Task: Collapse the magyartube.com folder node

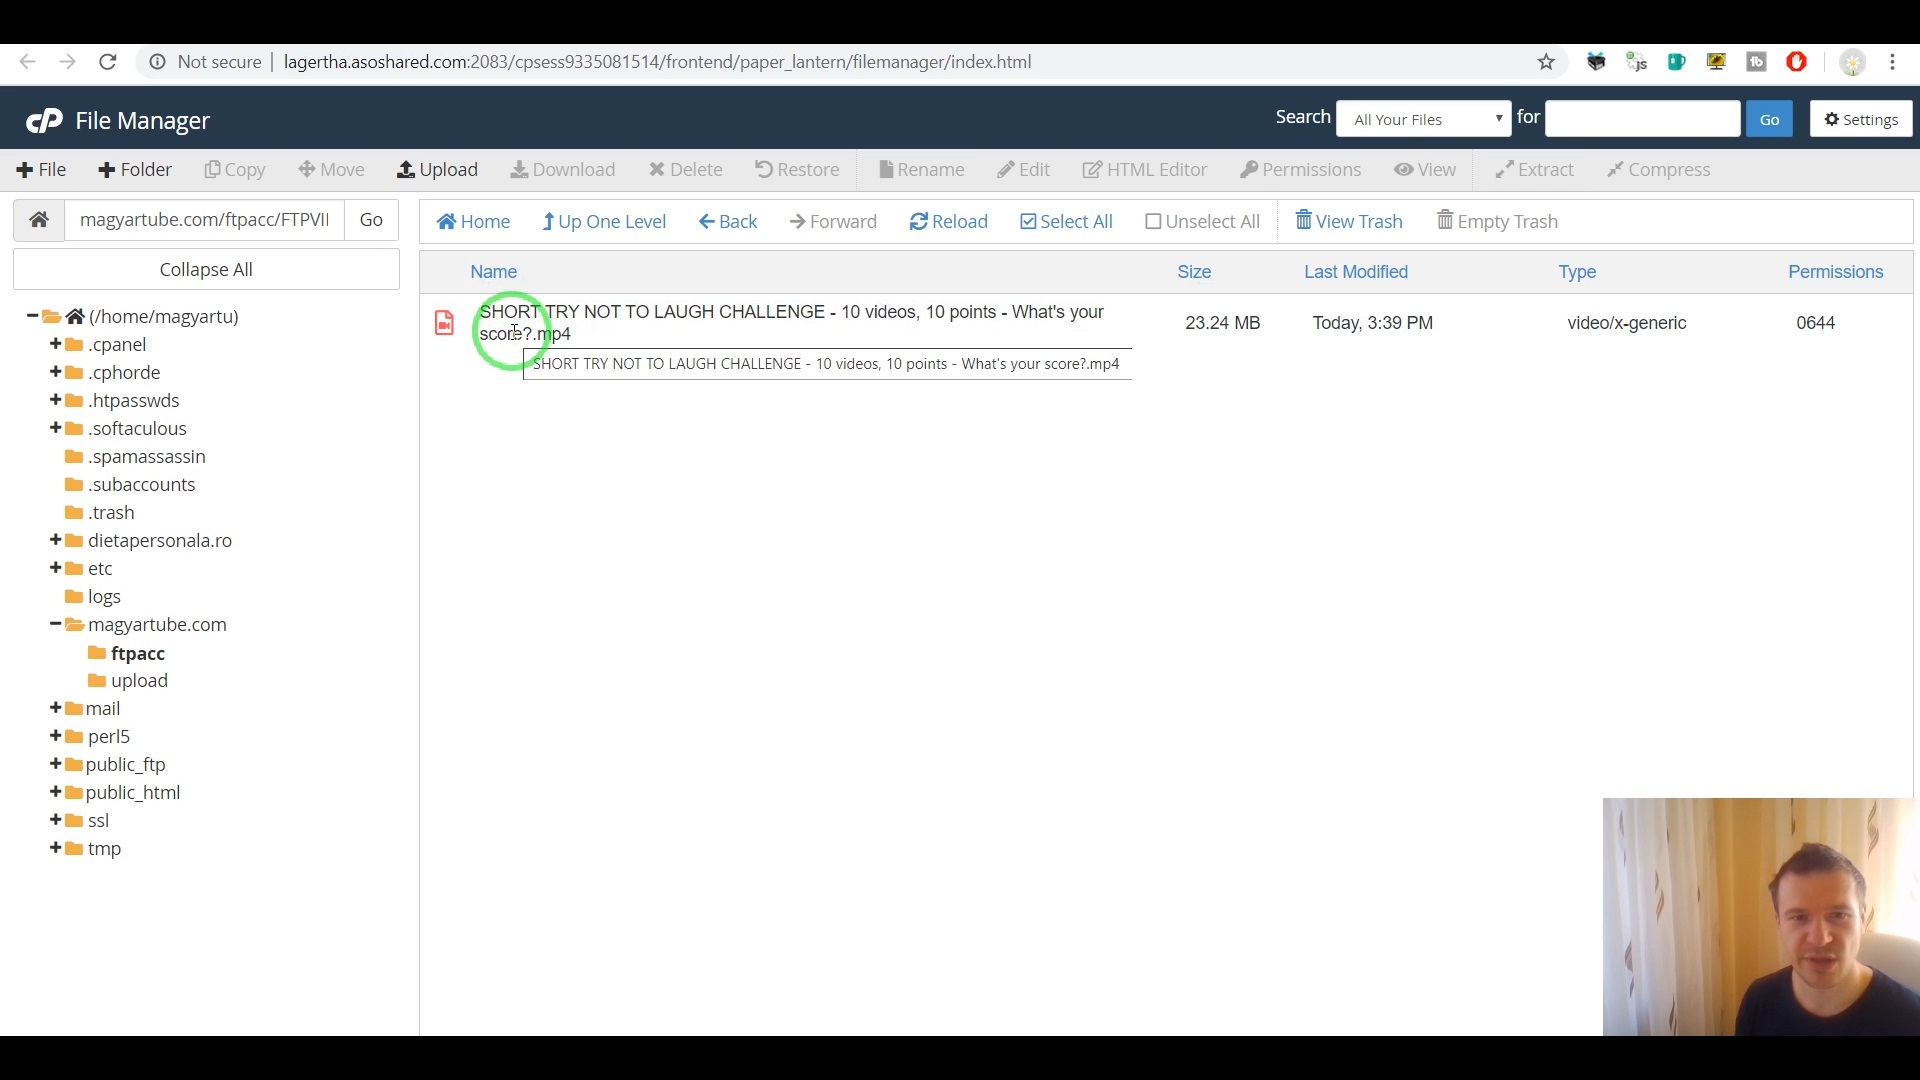Action: [56, 624]
